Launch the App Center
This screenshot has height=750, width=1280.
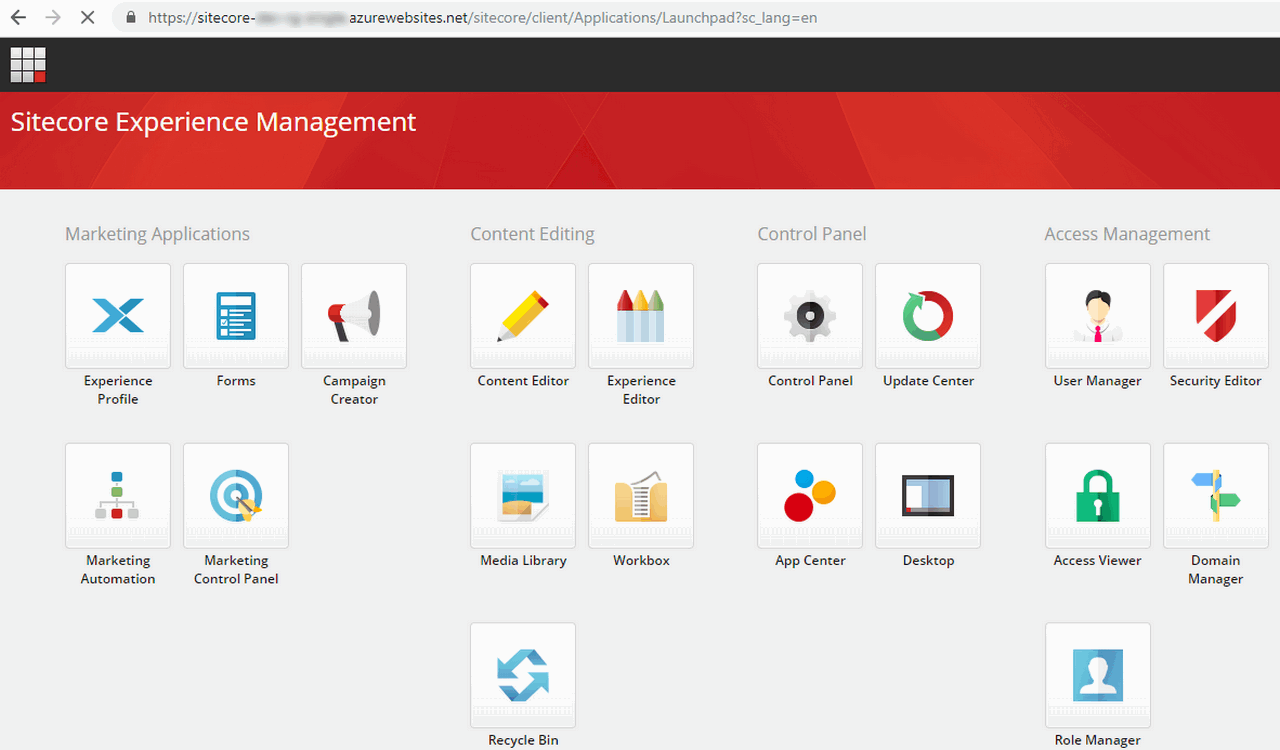810,496
